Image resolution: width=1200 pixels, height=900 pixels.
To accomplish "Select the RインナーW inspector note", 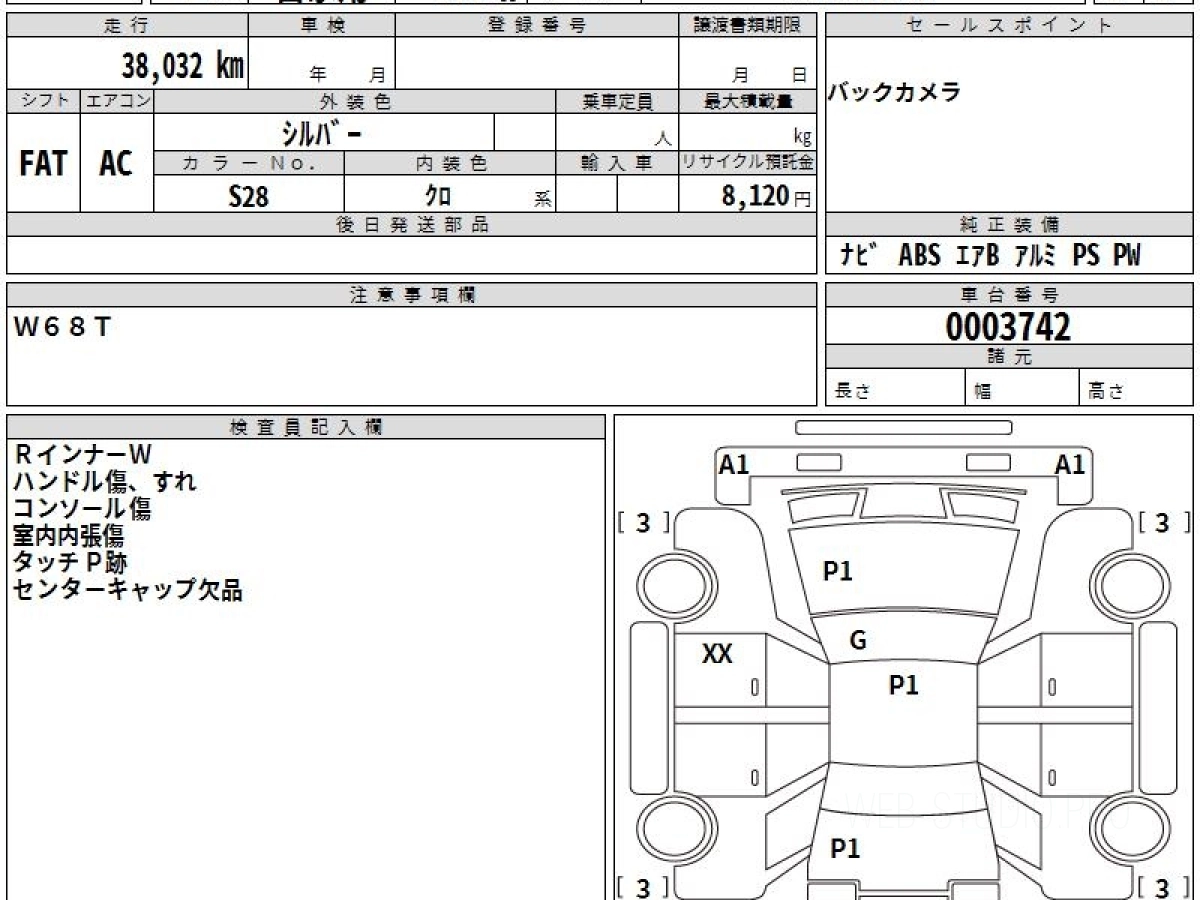I will (x=82, y=454).
